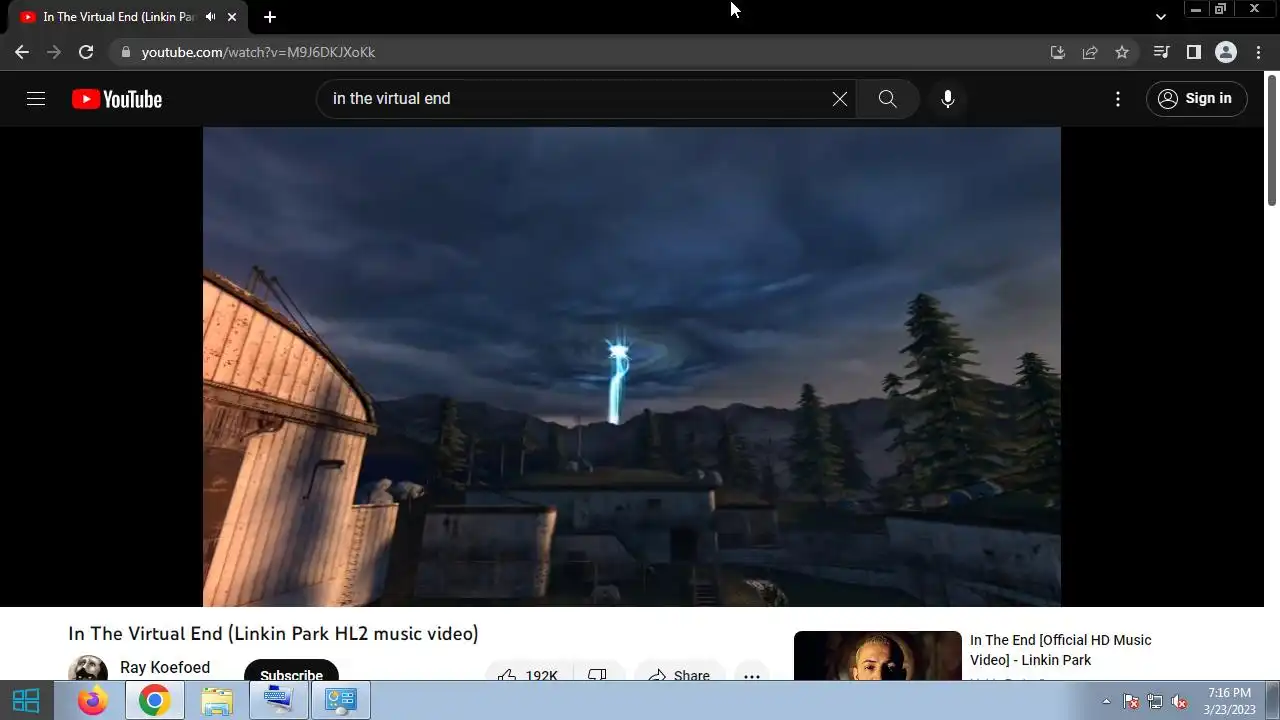This screenshot has height=720, width=1280.
Task: Go forward in browser history
Action: (54, 52)
